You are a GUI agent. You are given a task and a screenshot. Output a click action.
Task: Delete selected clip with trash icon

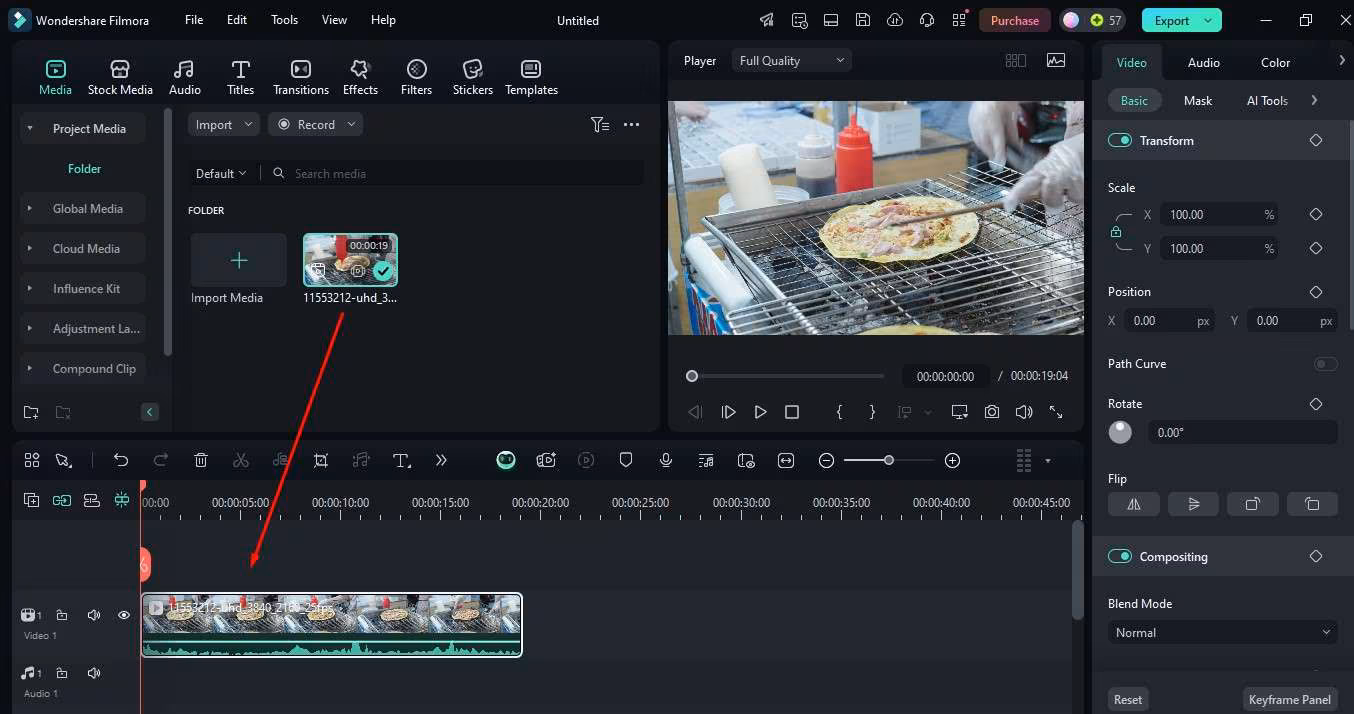click(x=201, y=460)
